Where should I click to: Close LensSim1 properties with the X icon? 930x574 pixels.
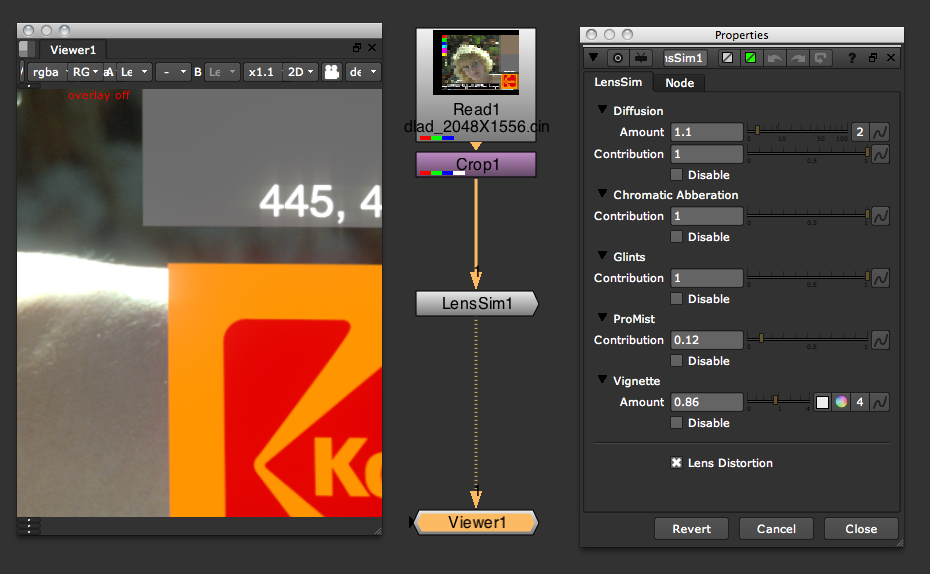(x=891, y=58)
